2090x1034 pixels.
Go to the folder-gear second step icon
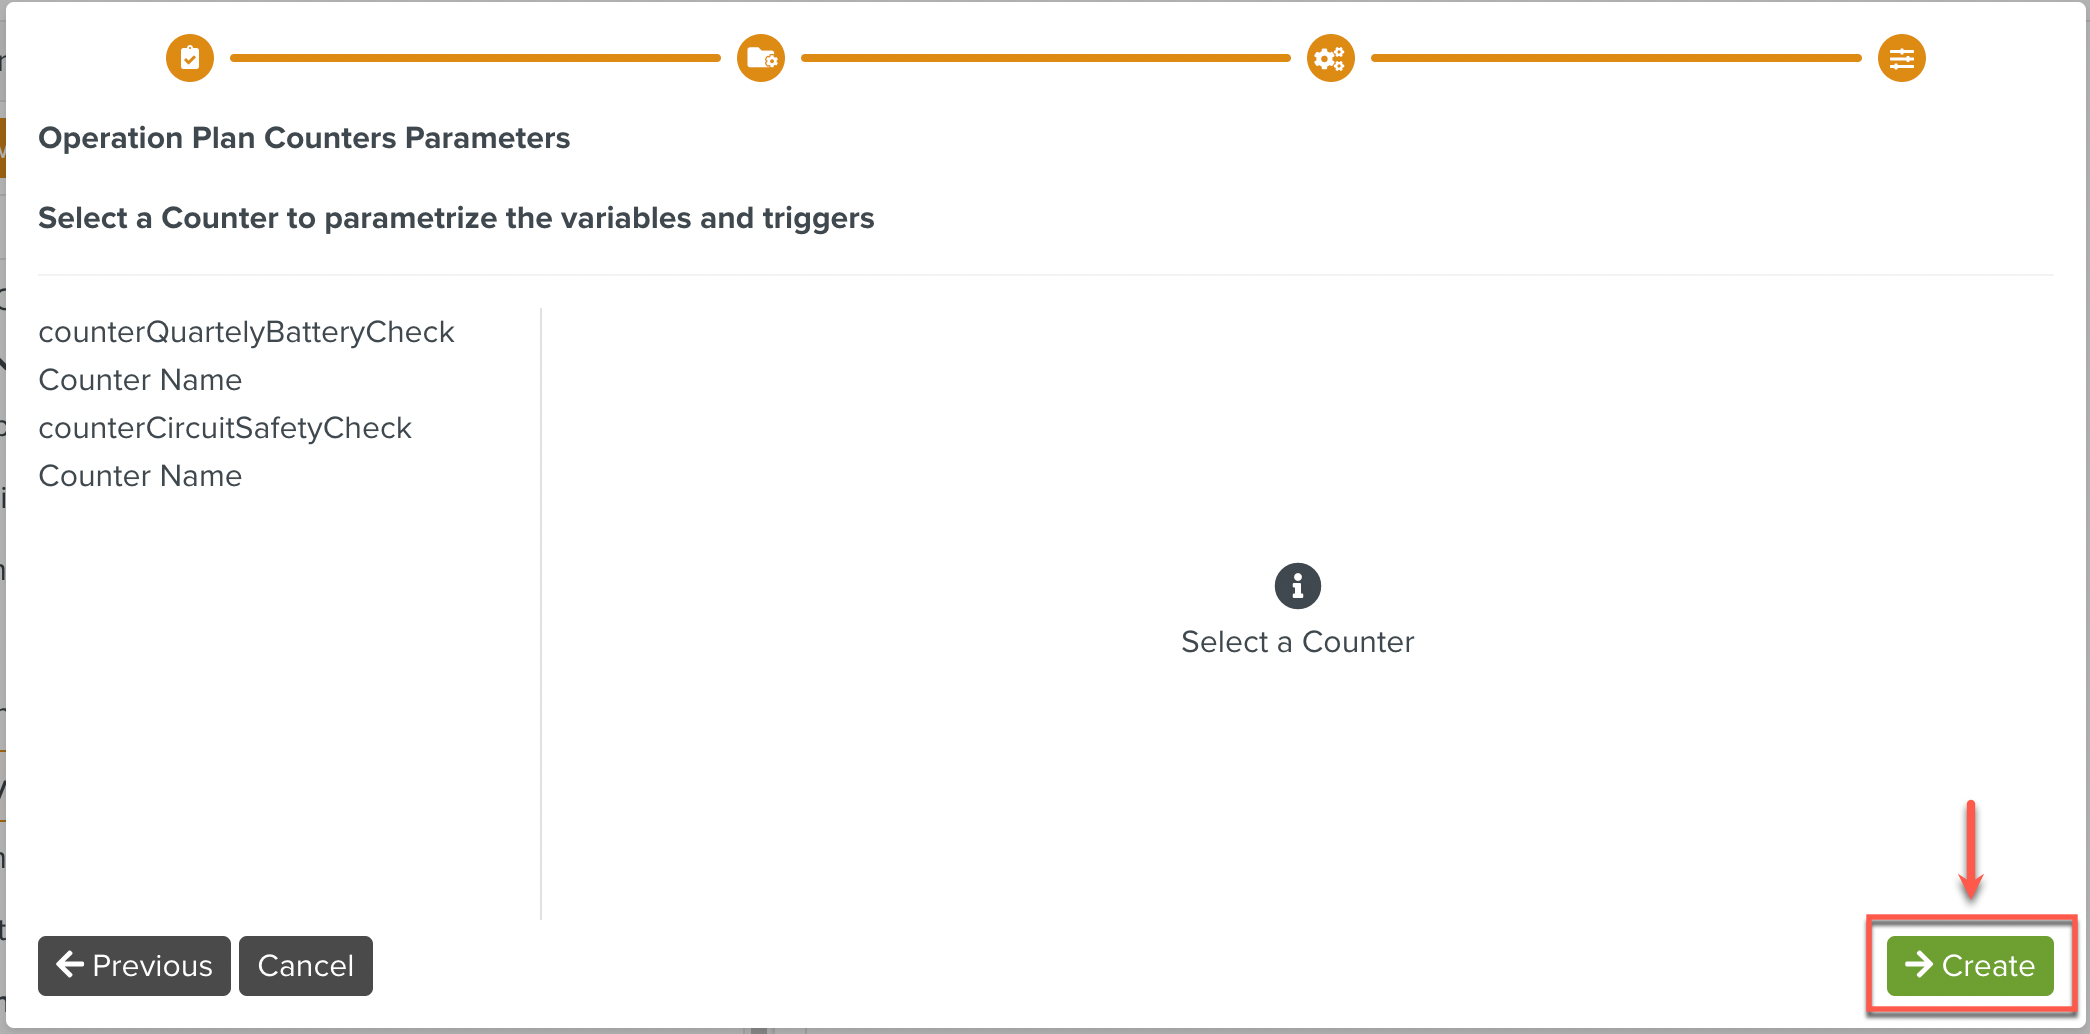pos(761,58)
